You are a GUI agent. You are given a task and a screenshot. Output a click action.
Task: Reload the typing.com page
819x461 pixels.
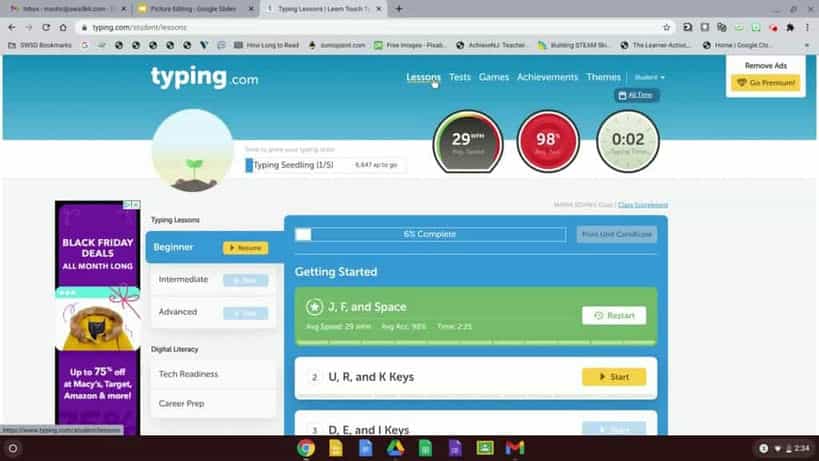(x=46, y=27)
